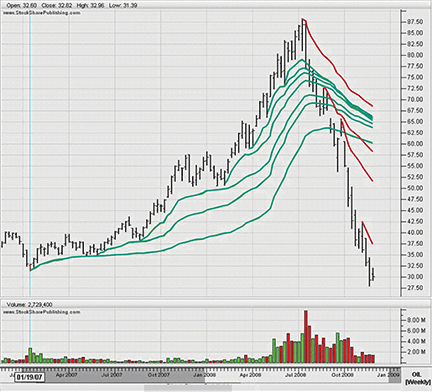Viewport: 432px width, 392px height.
Task: Click the 75.00 price axis label
Action: 415,77
